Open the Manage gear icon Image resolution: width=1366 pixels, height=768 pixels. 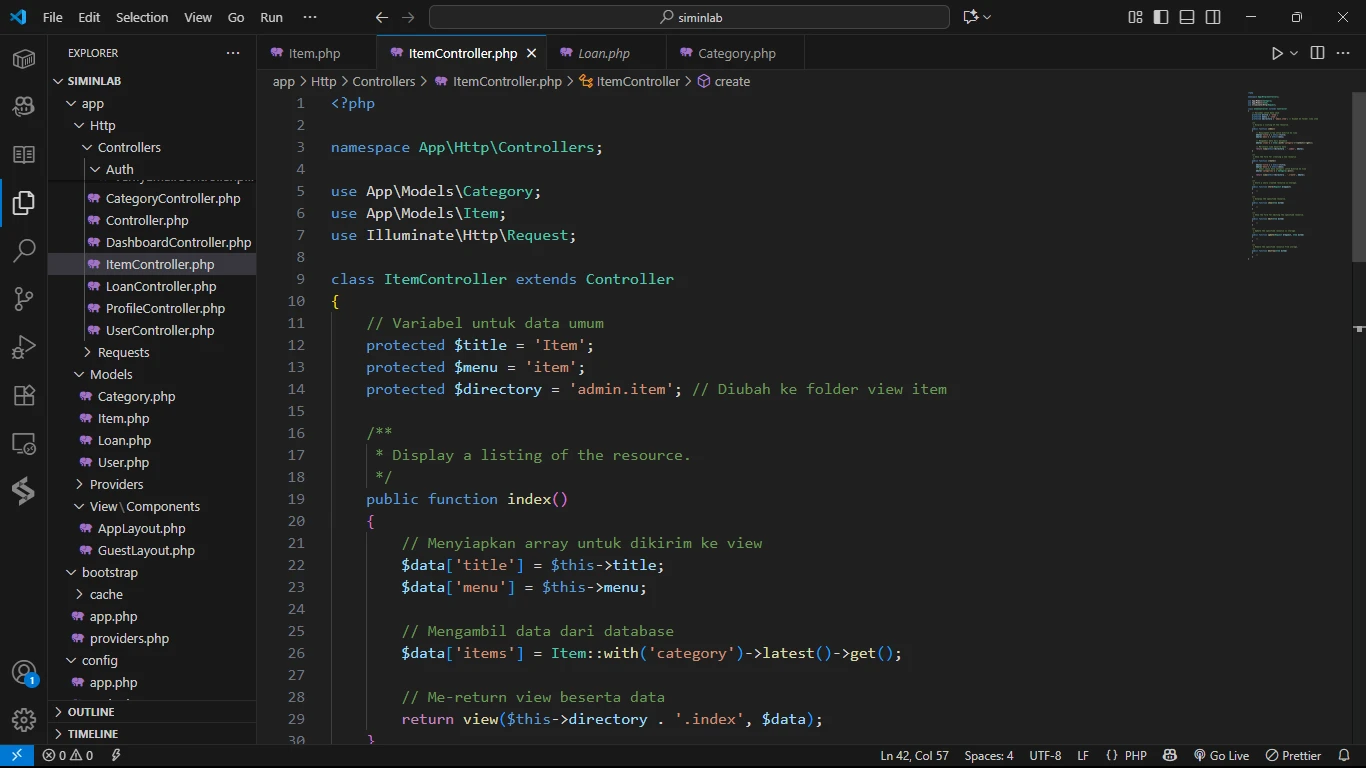[x=24, y=720]
